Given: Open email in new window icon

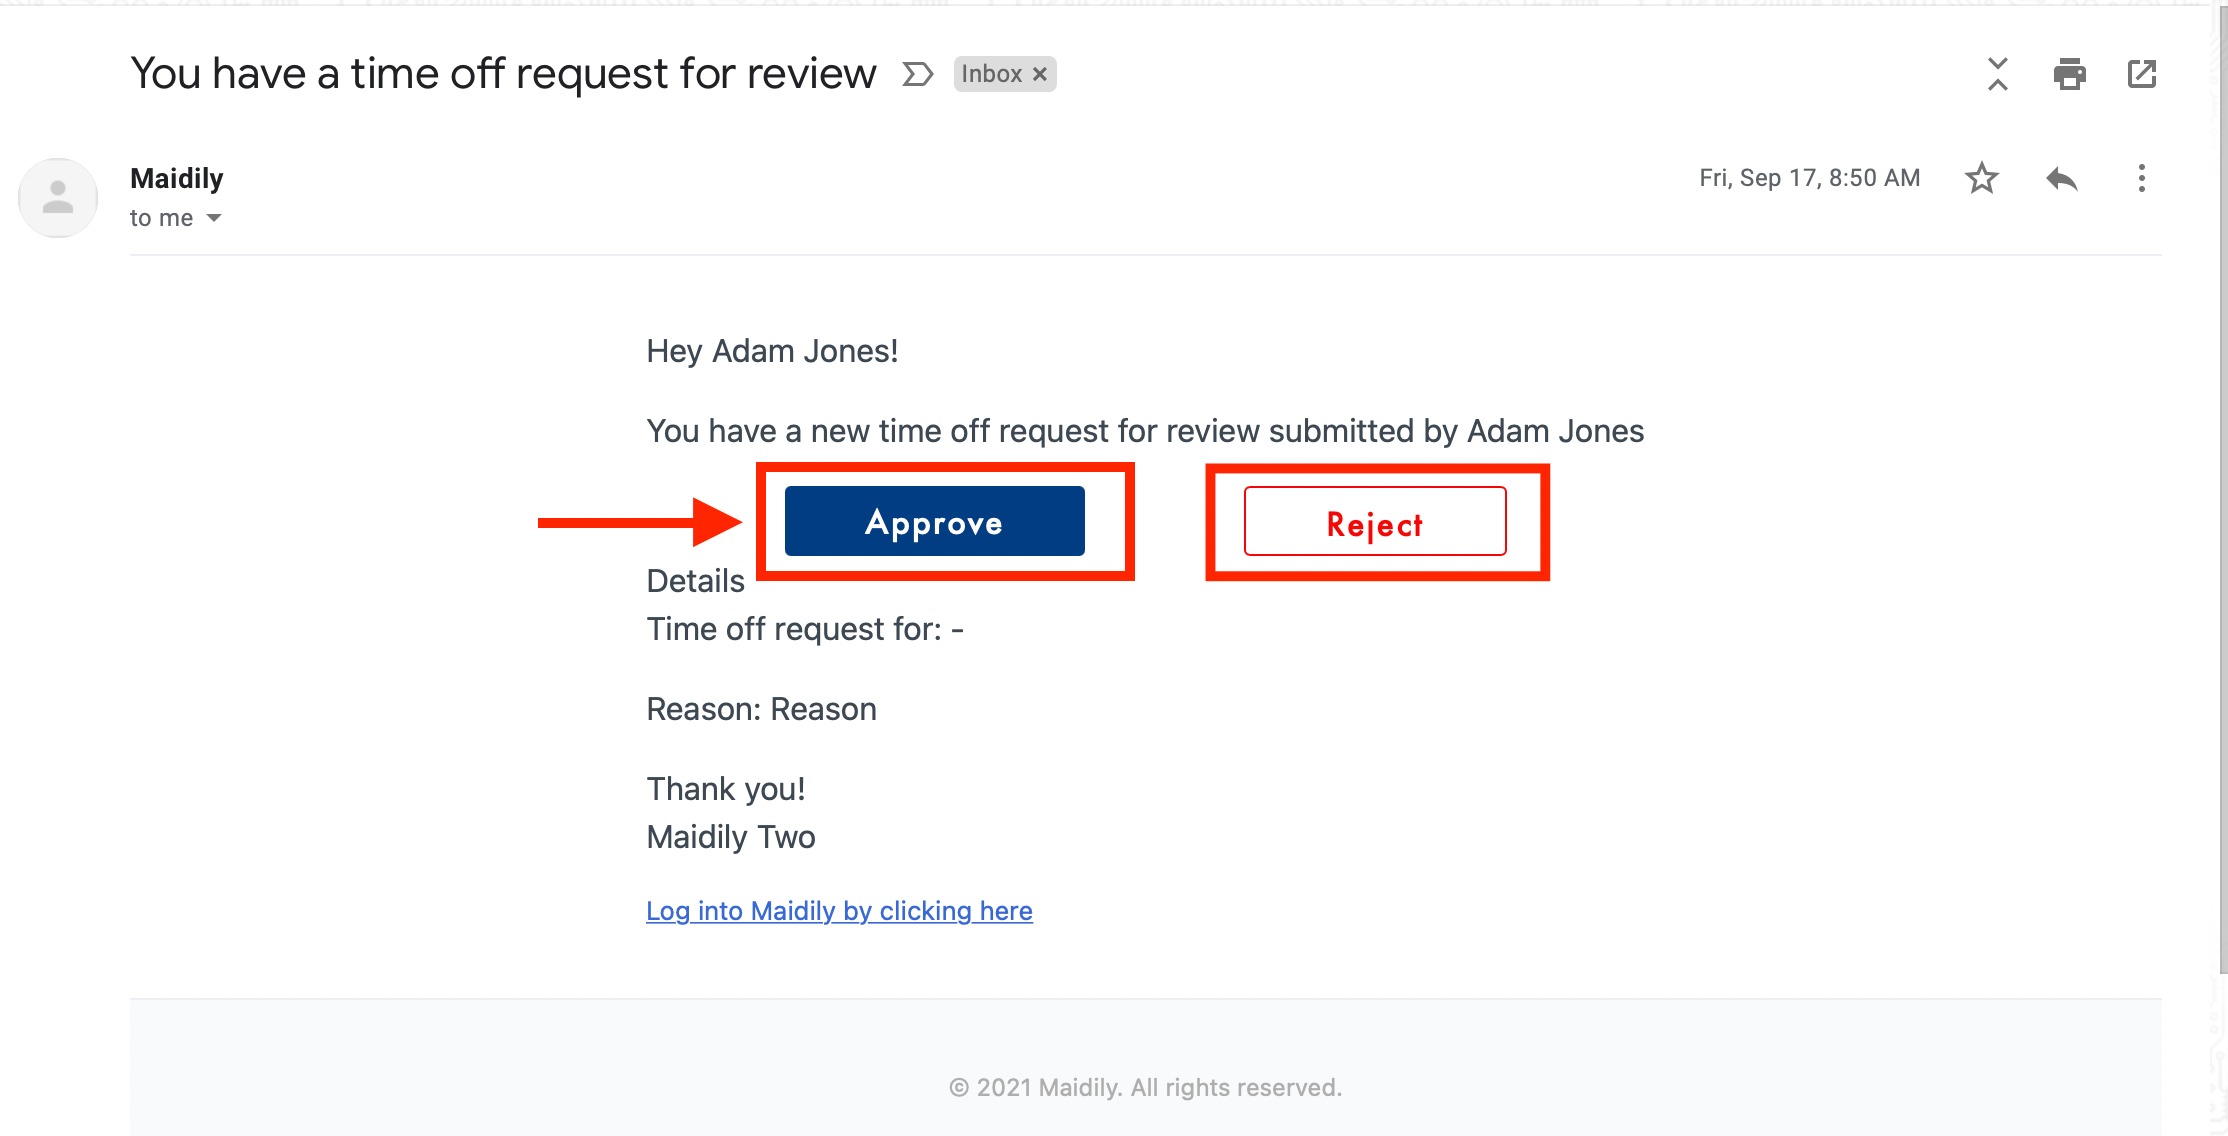Looking at the screenshot, I should [x=2141, y=74].
